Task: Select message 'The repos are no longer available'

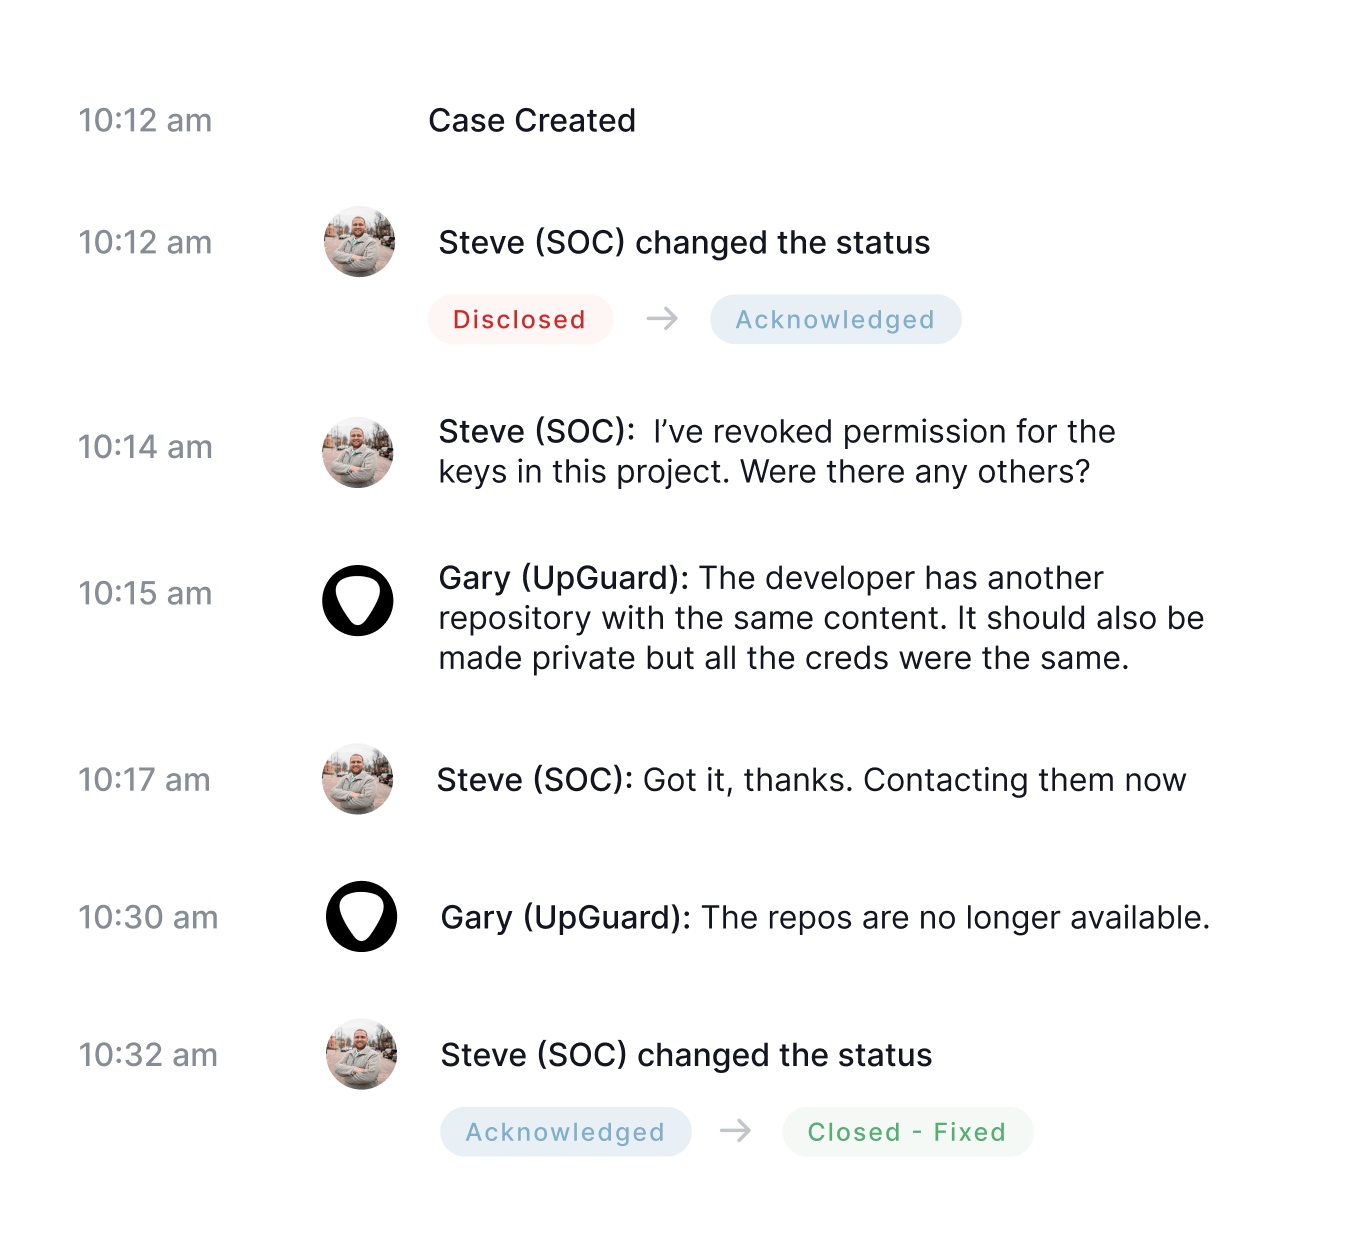Action: coord(825,918)
